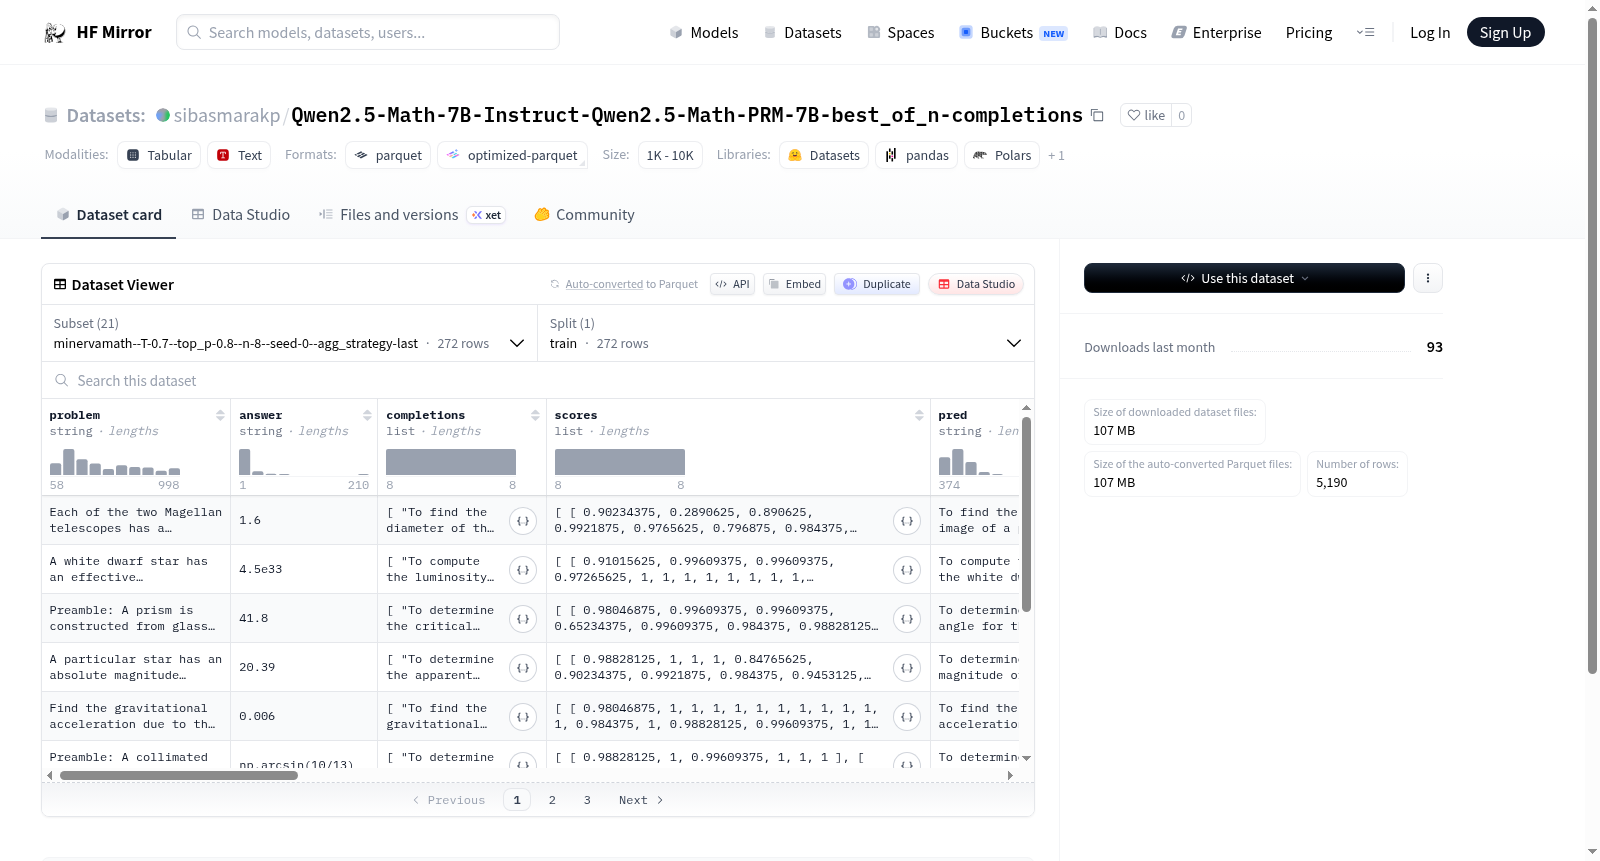Filter by the Polars library tag
This screenshot has height=861, width=1600.
pyautogui.click(x=1002, y=155)
